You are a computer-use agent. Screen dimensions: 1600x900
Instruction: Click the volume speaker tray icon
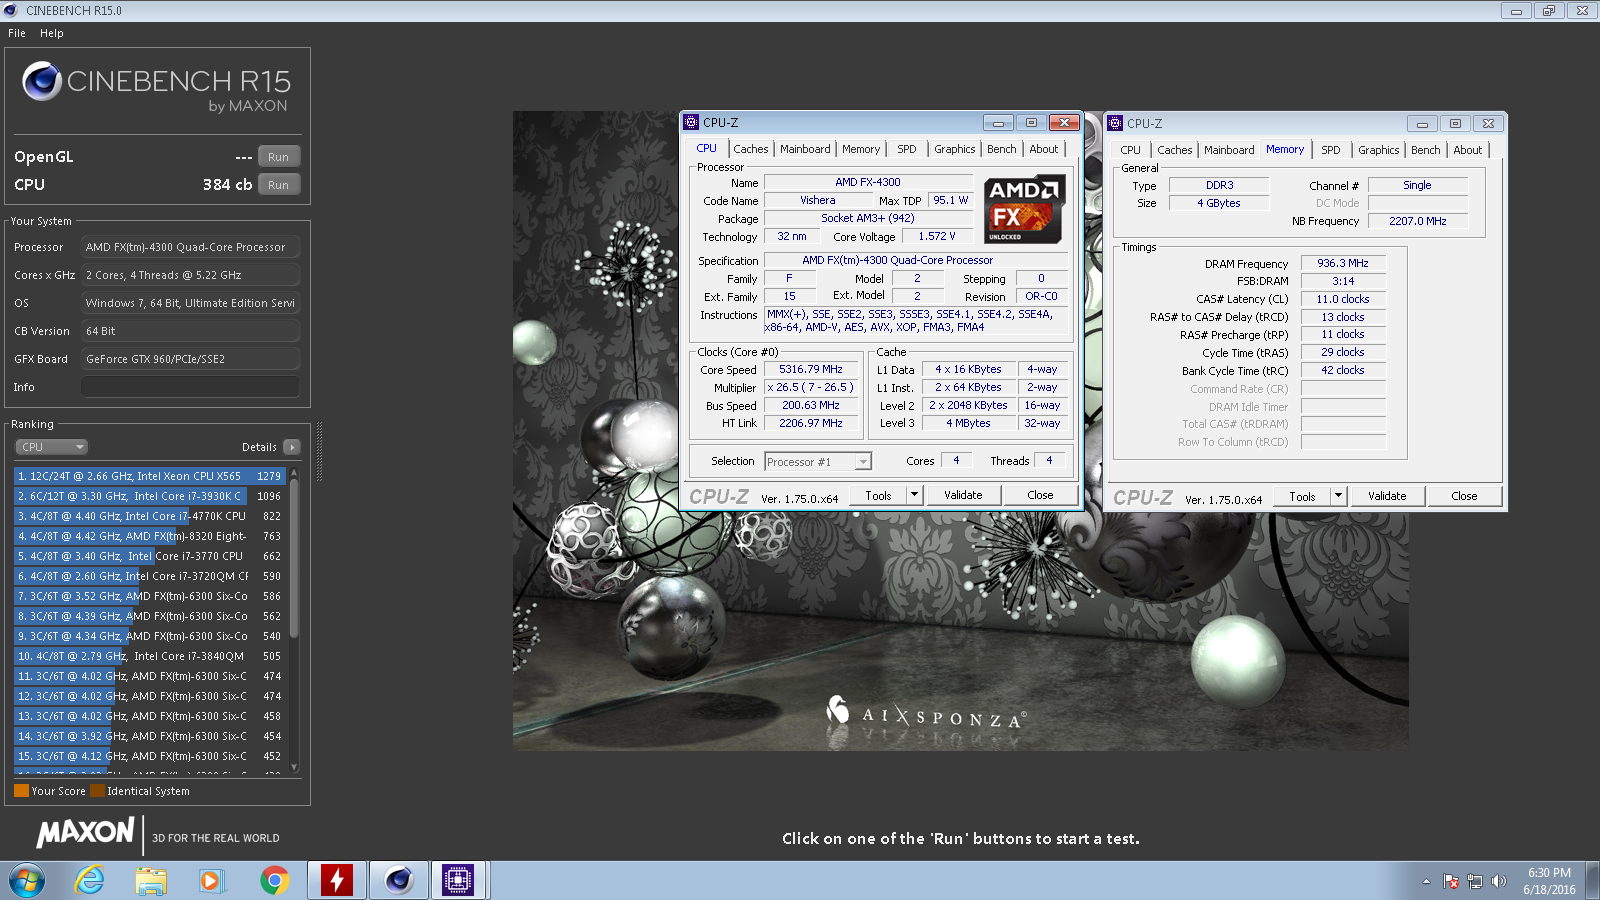1498,881
